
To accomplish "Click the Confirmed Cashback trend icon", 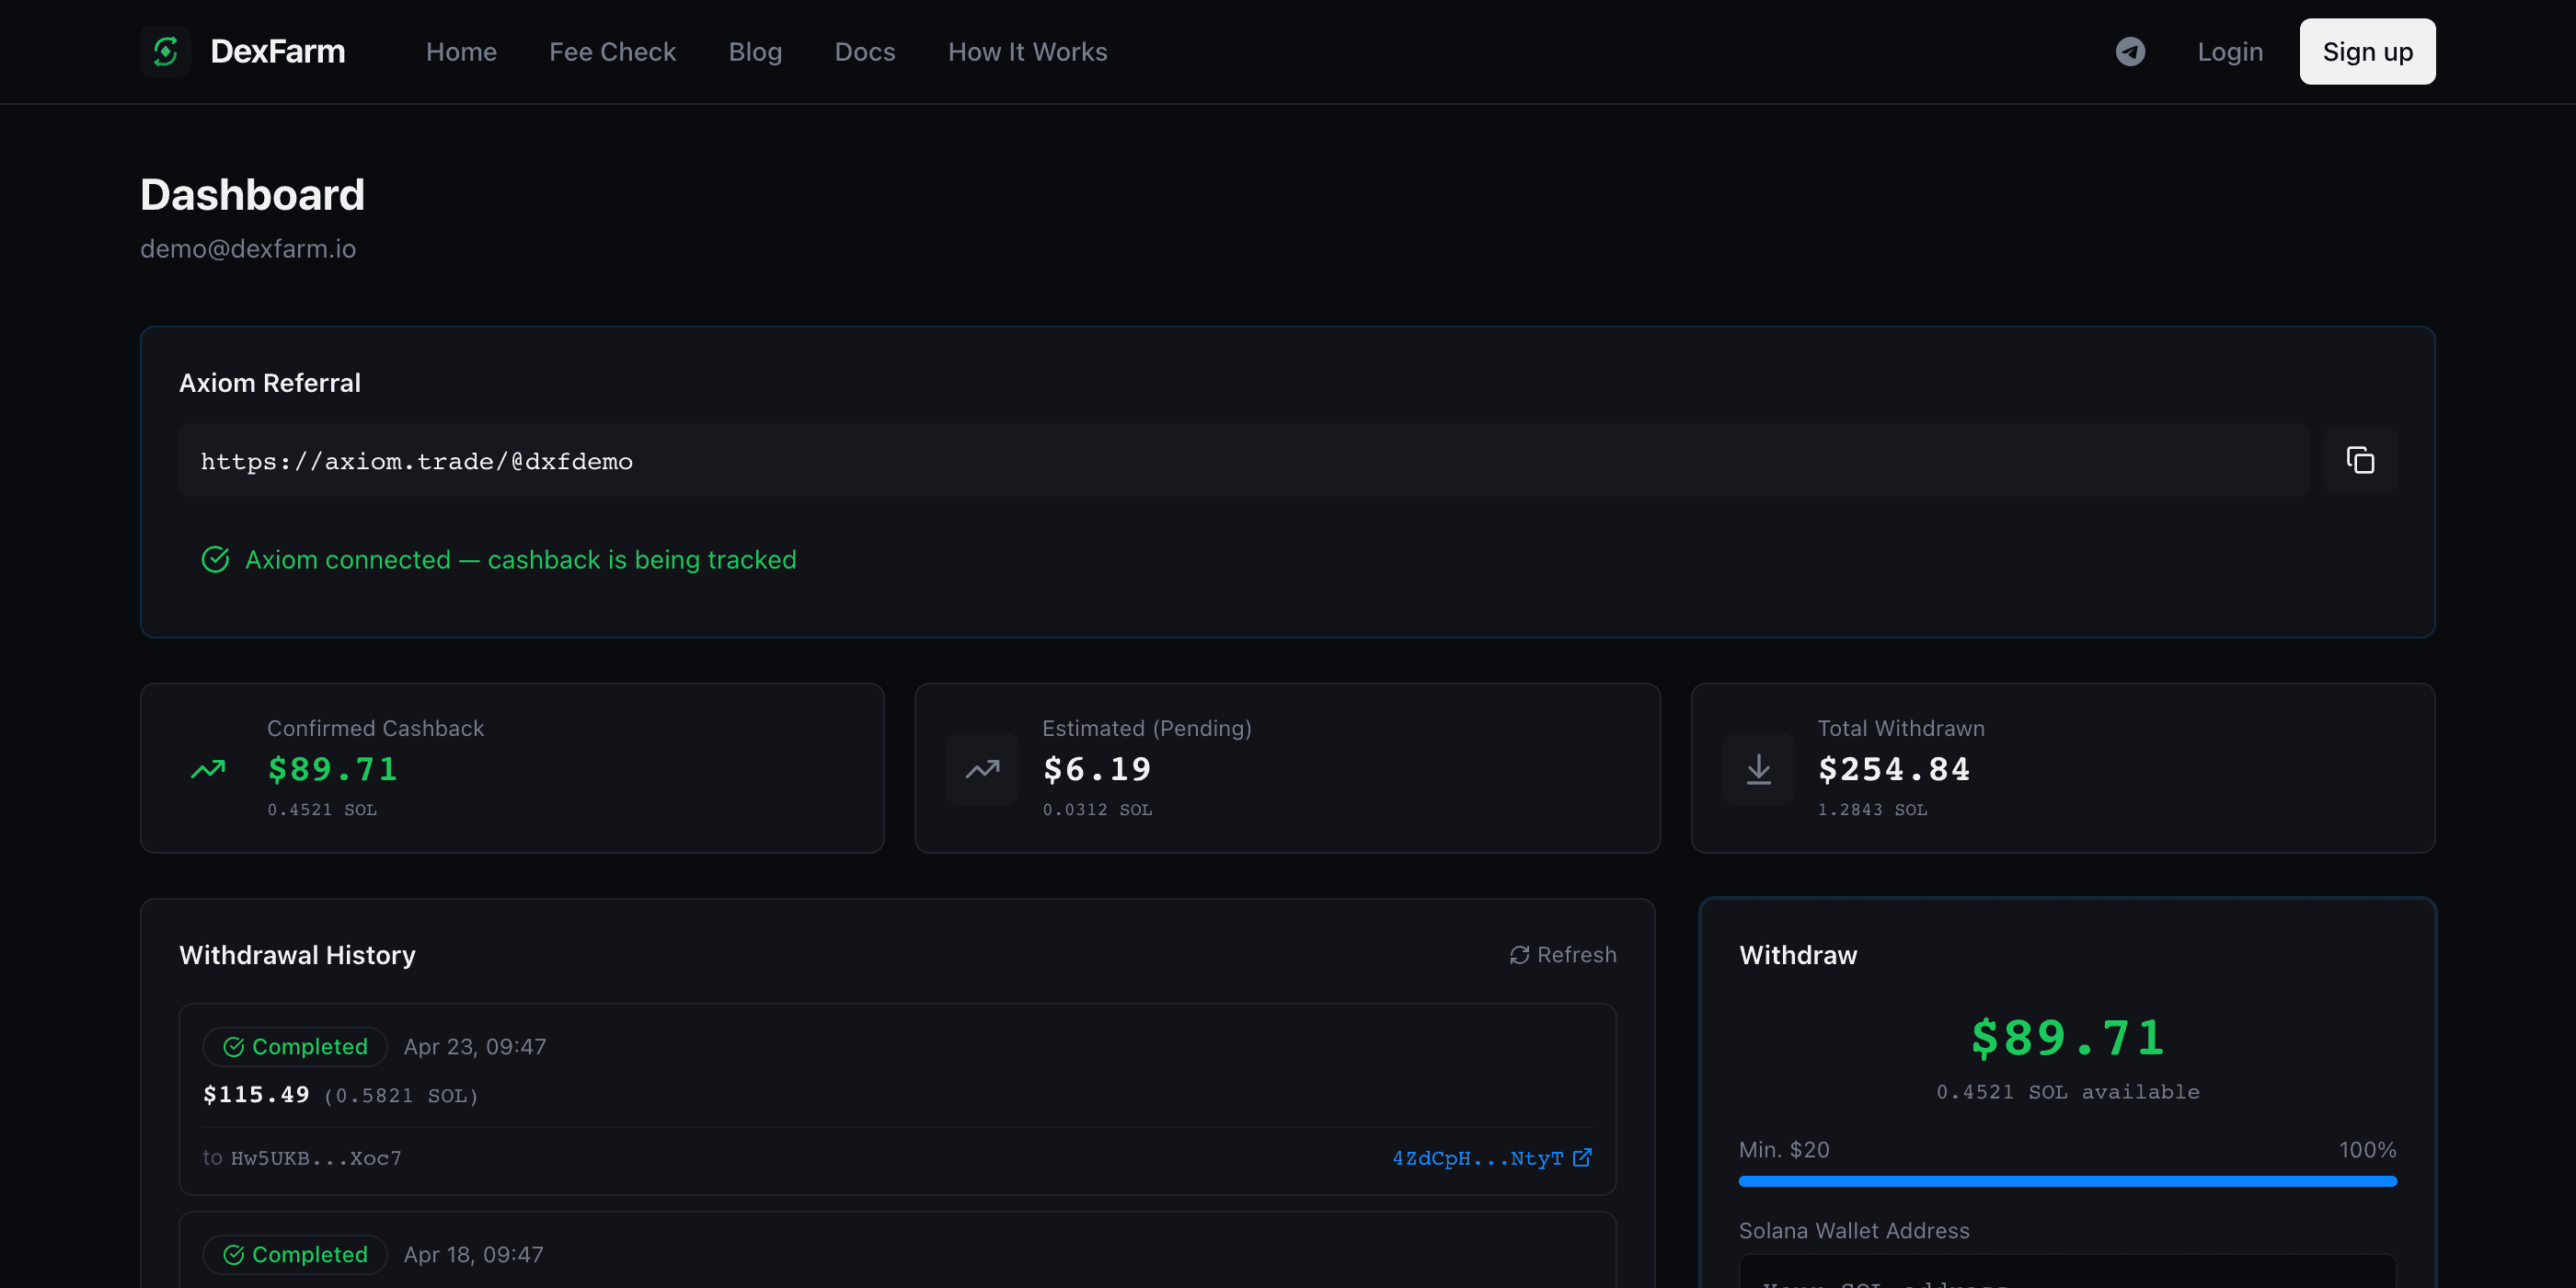I will tap(208, 769).
